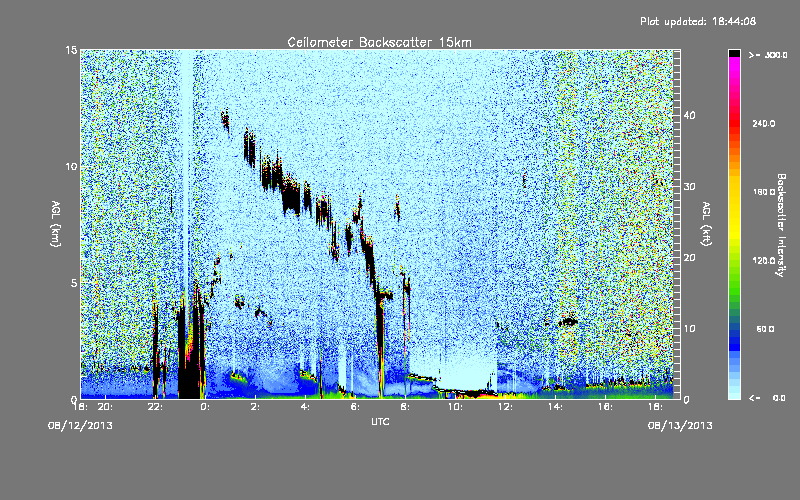Click the 10 tick on AGL (km) axis
Image resolution: width=800 pixels, height=500 pixels.
click(x=71, y=166)
